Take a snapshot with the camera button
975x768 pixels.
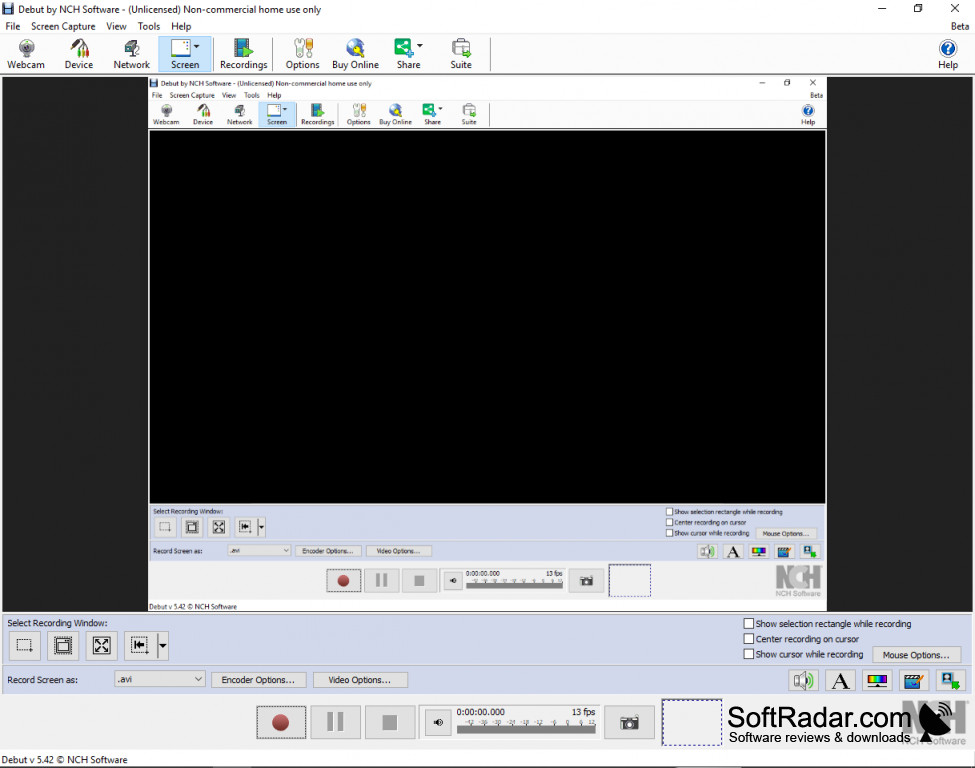point(629,723)
